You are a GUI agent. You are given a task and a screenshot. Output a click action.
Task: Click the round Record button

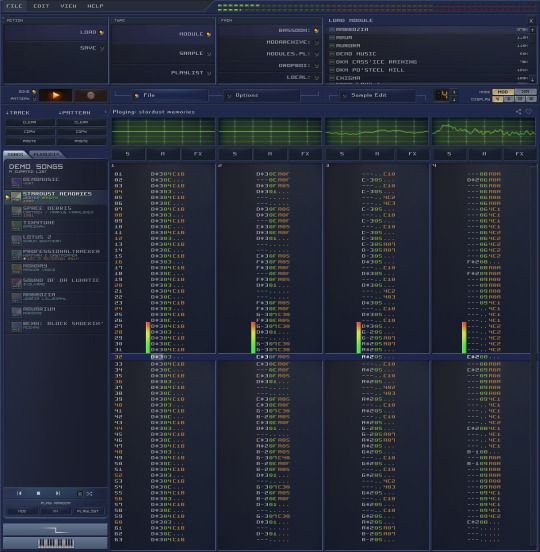coord(91,95)
